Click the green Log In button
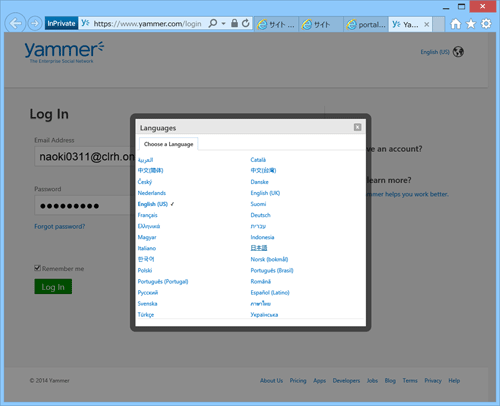This screenshot has height=406, width=500. click(53, 287)
